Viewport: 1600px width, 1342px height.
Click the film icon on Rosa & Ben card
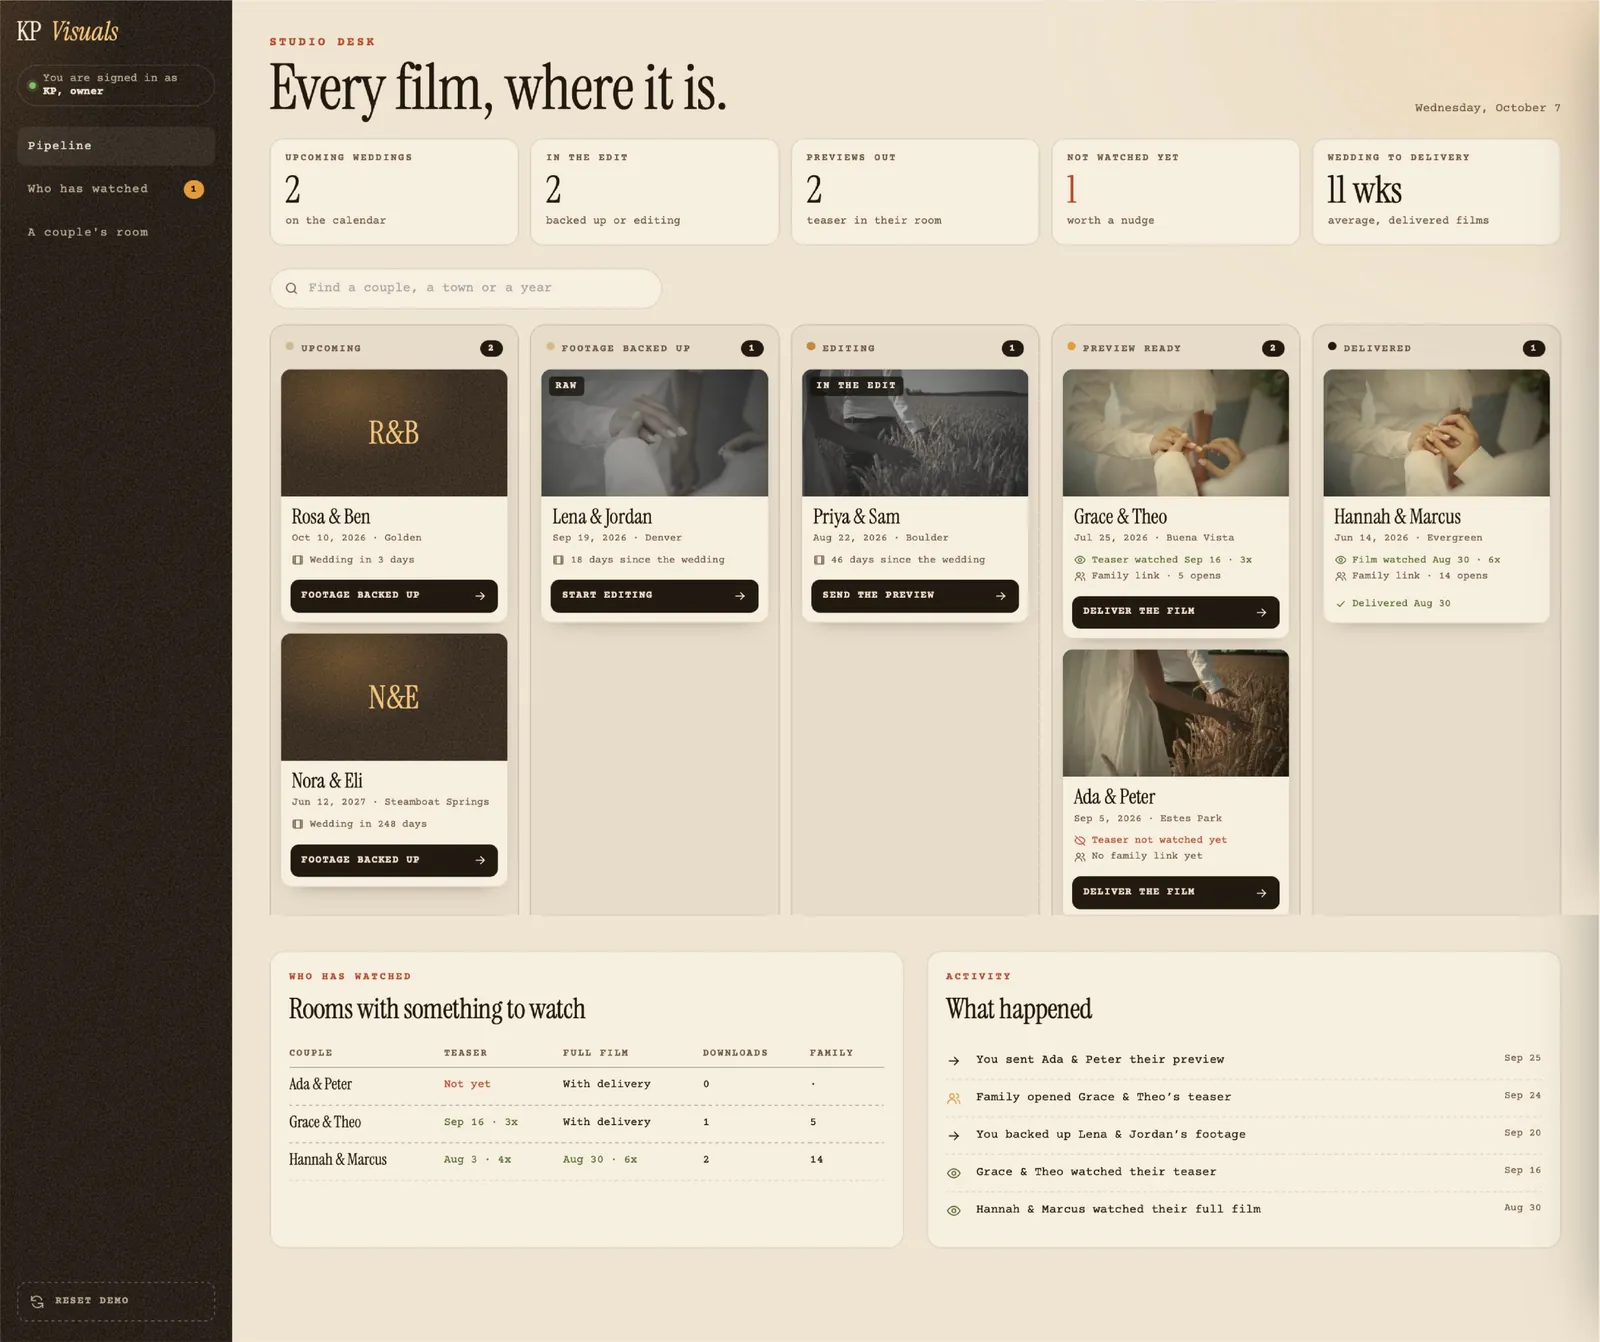pos(297,560)
